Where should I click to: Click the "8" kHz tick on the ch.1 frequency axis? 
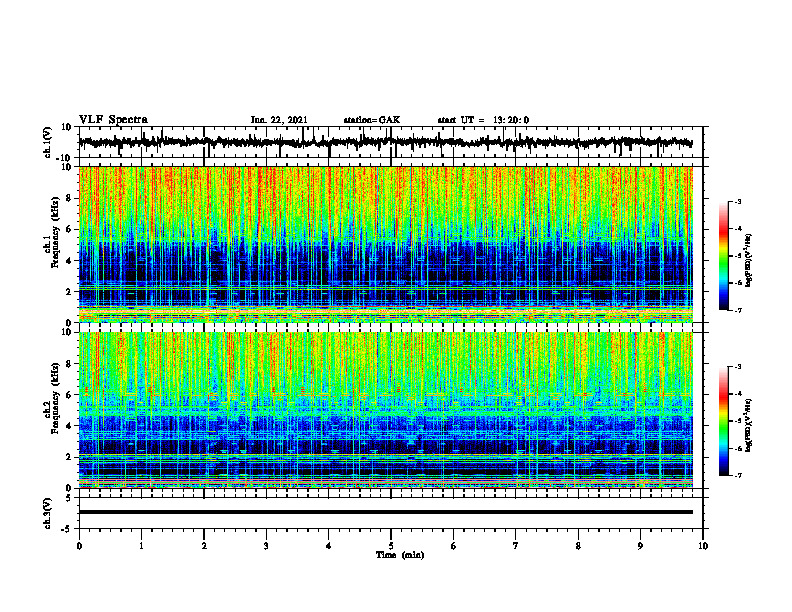coord(70,198)
